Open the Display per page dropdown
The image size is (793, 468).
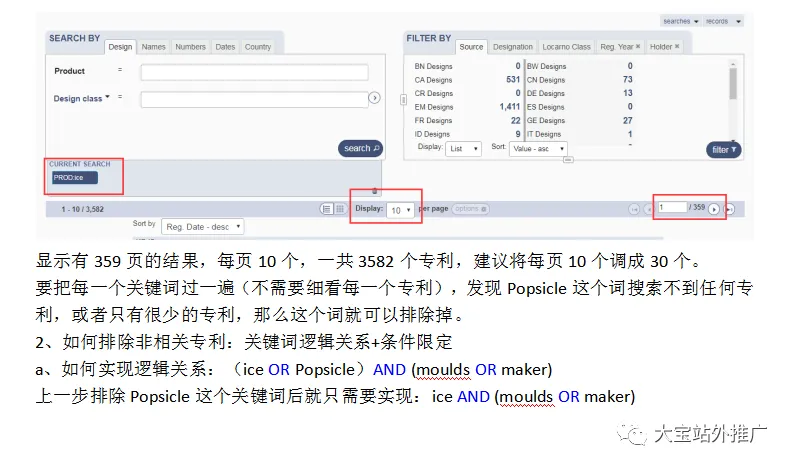pos(401,210)
